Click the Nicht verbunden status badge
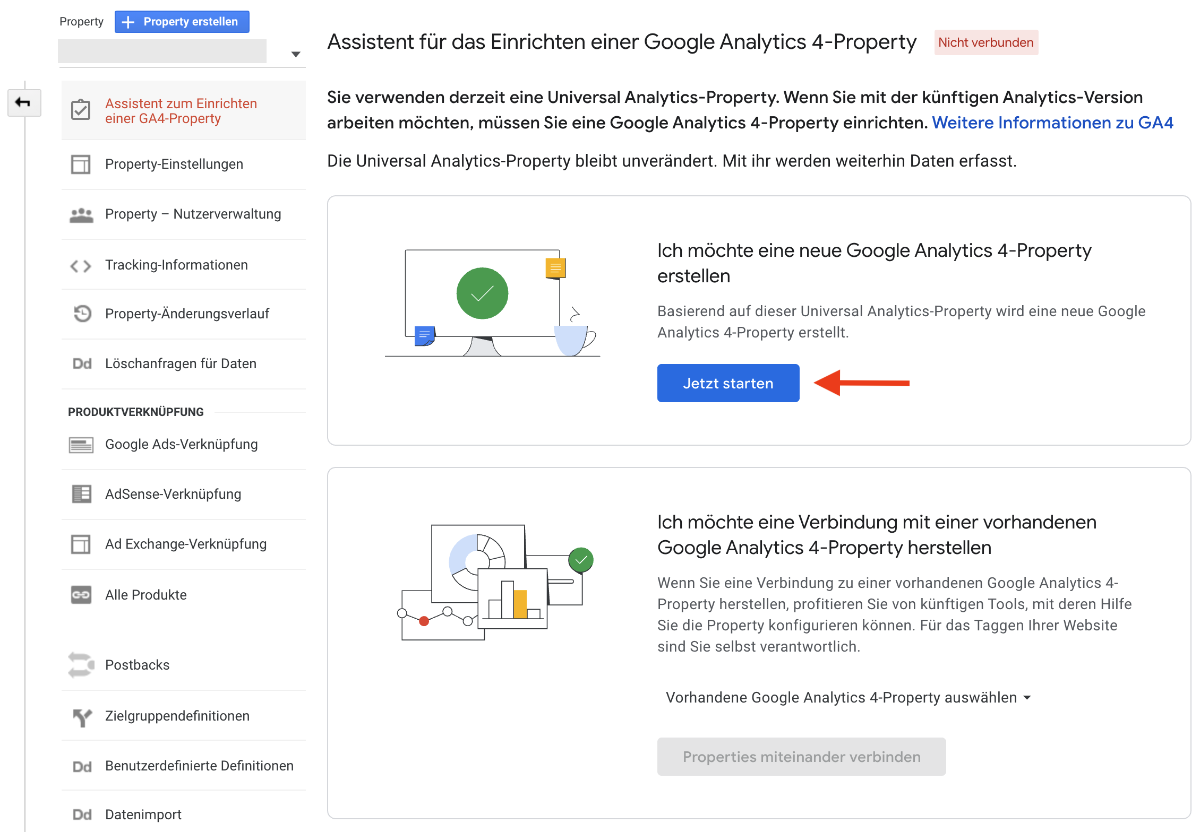Viewport: 1200px width, 832px height. (986, 42)
